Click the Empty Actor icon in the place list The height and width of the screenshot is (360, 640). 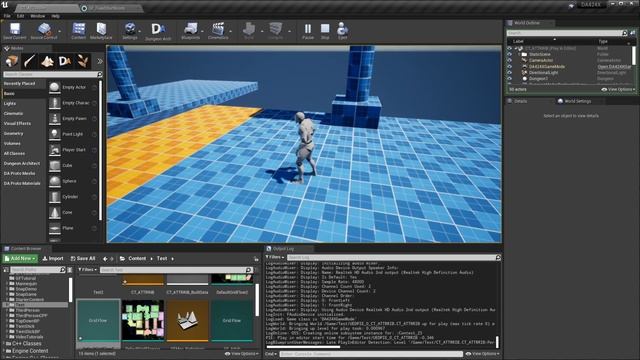pyautogui.click(x=54, y=87)
